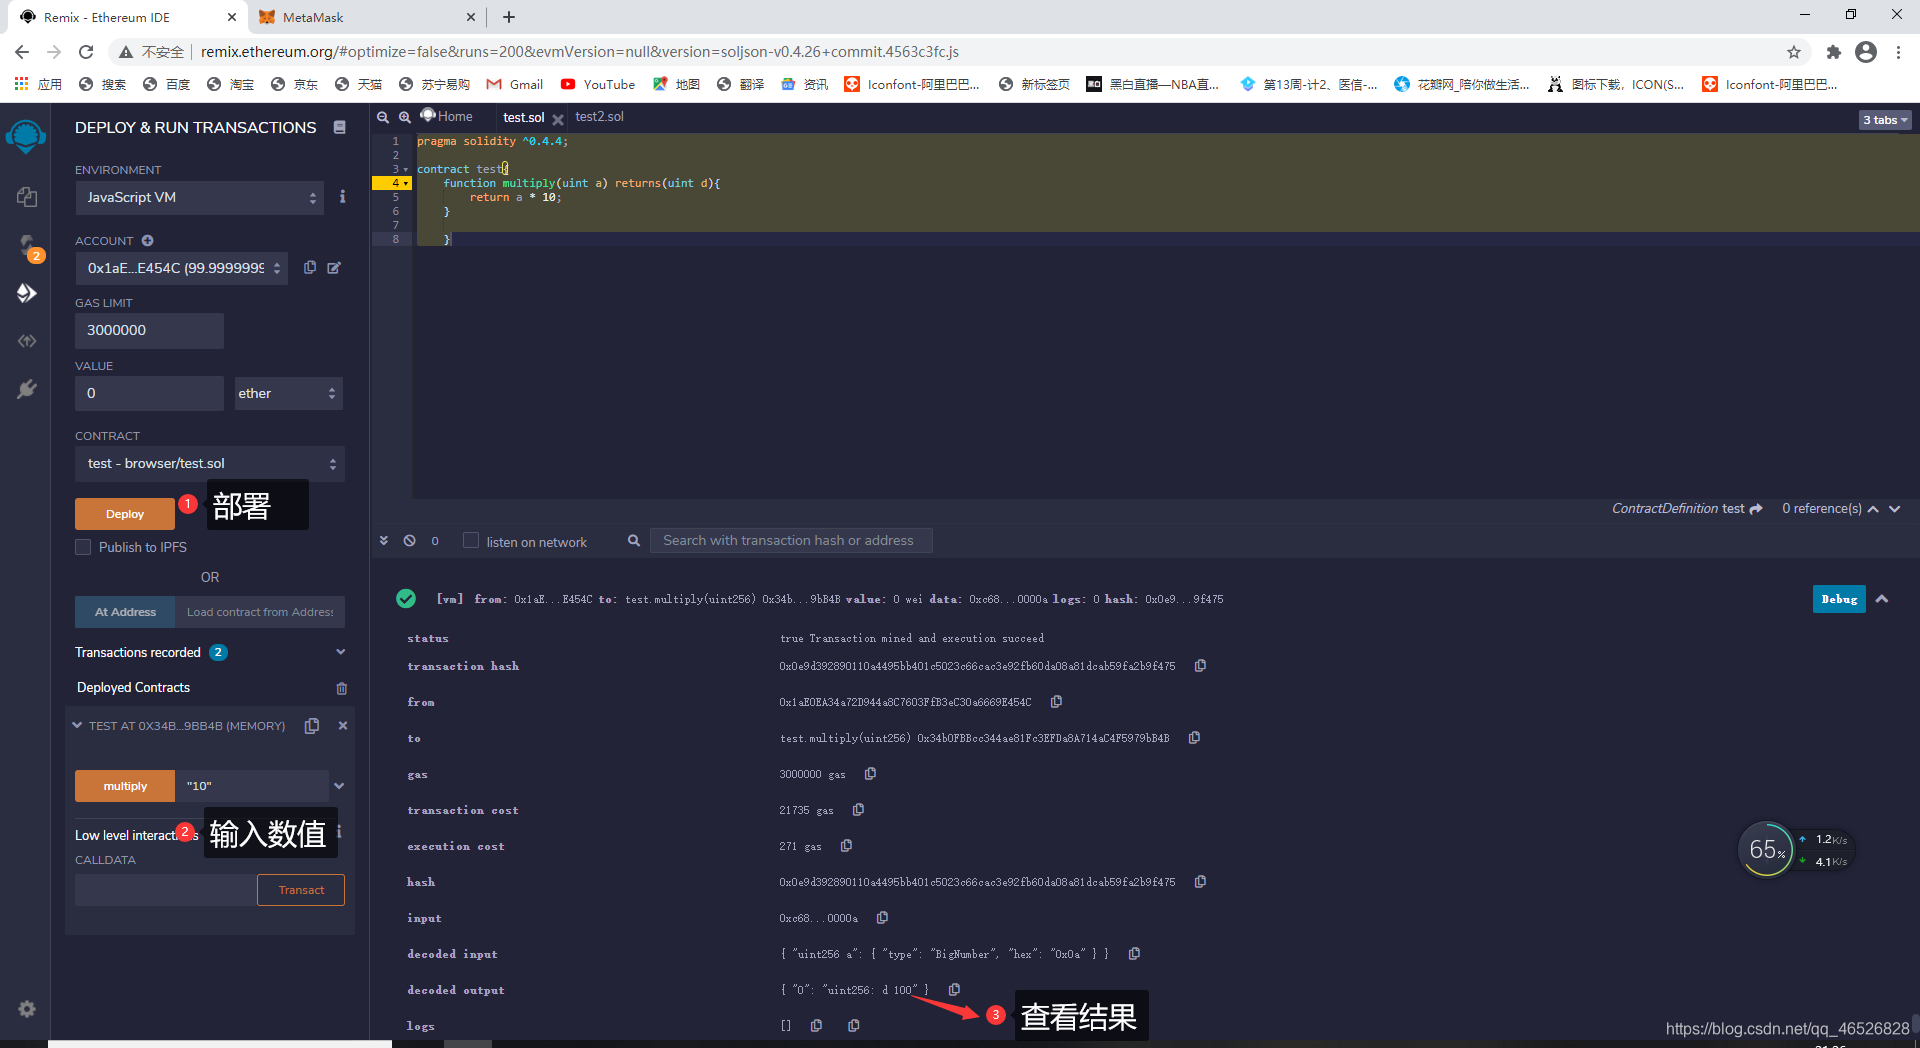Sign a message with the account icon
This screenshot has width=1920, height=1048.
coord(334,267)
